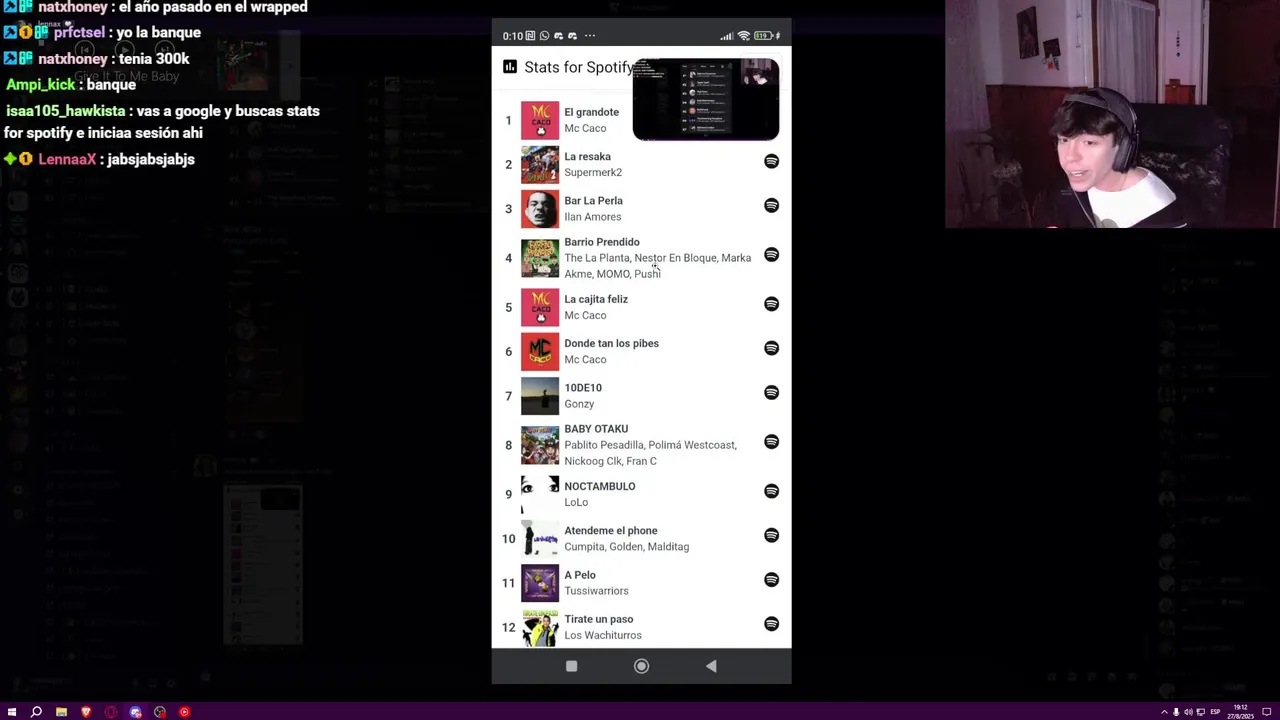Click artist name Tussiwarriors
Viewport: 1280px width, 720px height.
(x=596, y=591)
